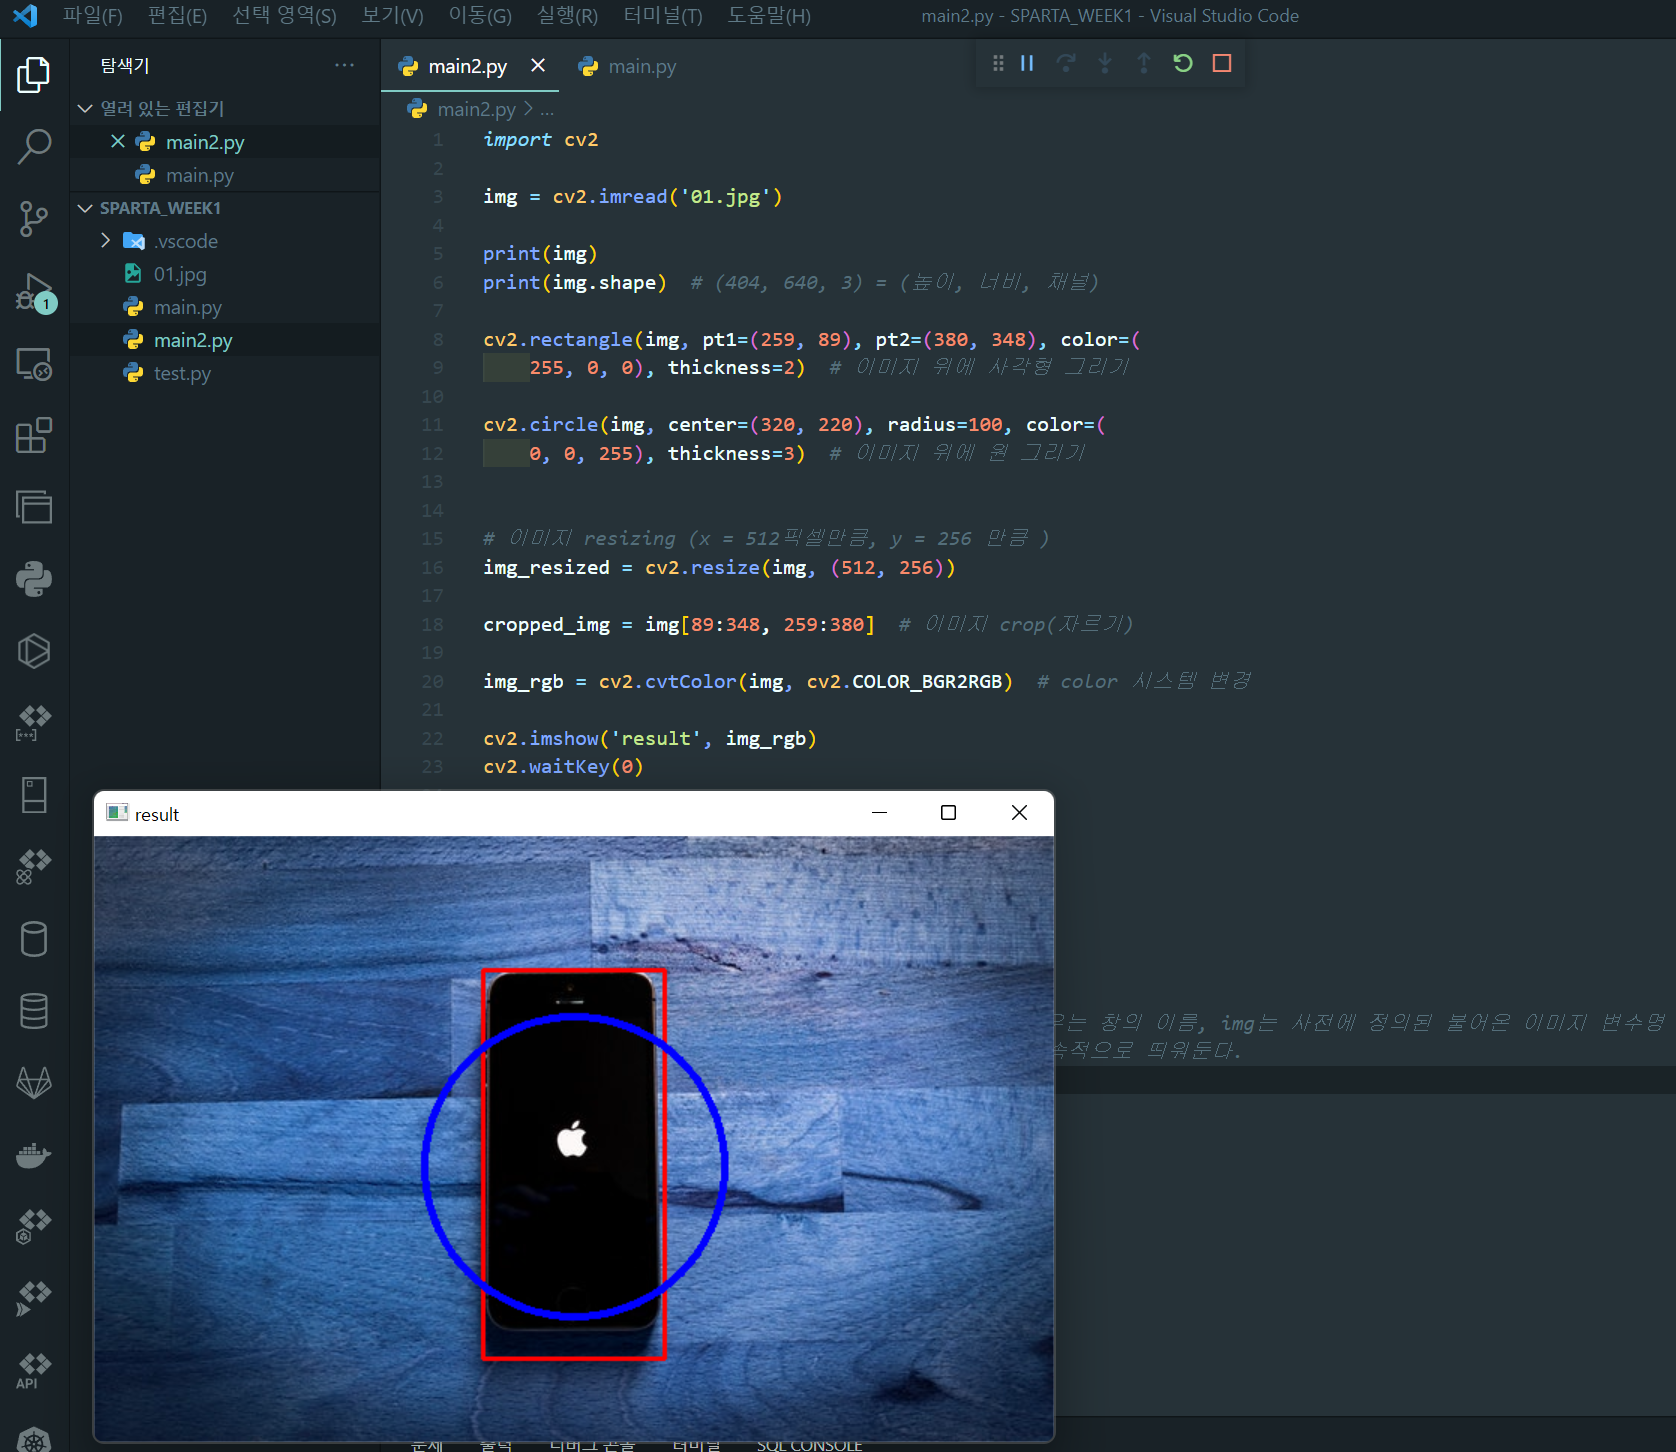This screenshot has height=1452, width=1676.
Task: Open the 보기(V) menu
Action: pos(392,15)
